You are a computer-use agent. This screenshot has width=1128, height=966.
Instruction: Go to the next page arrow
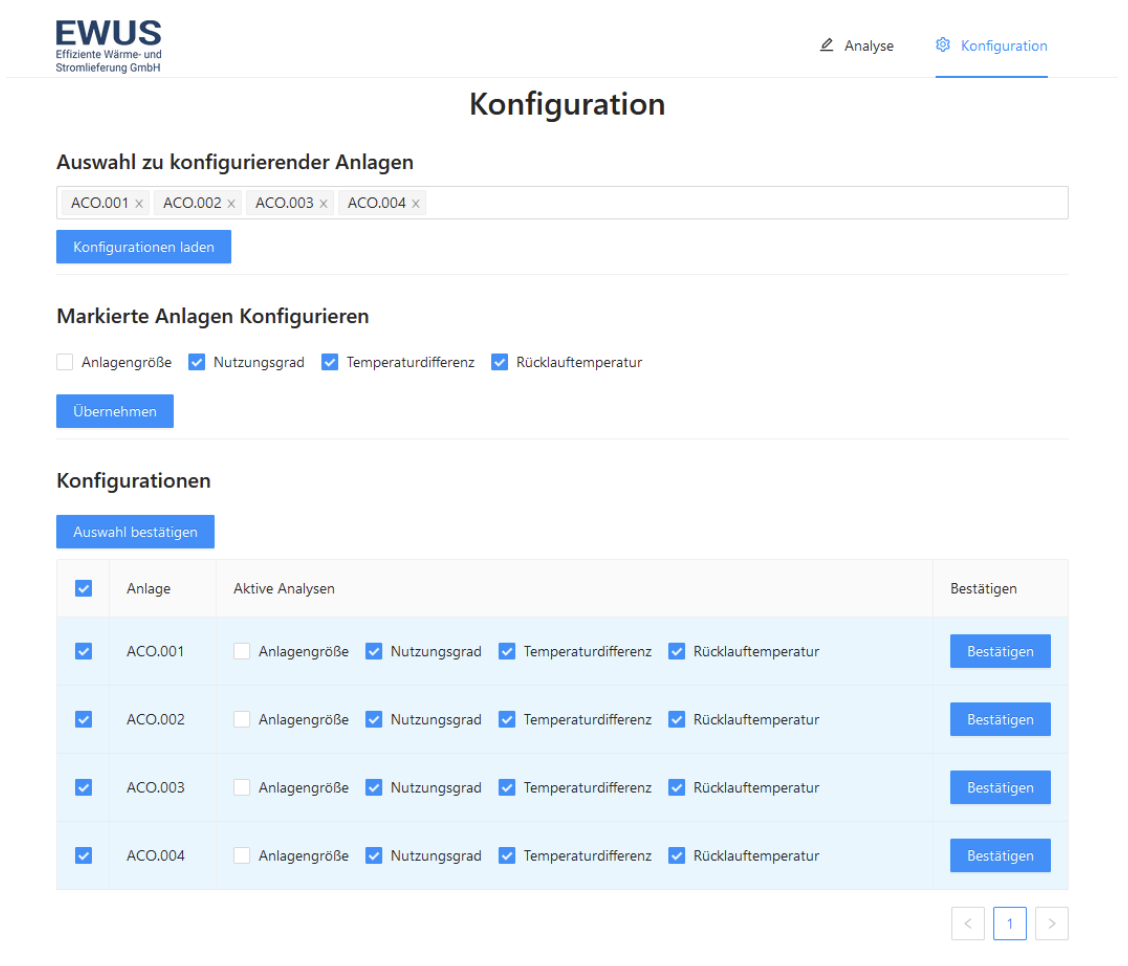[x=1051, y=924]
